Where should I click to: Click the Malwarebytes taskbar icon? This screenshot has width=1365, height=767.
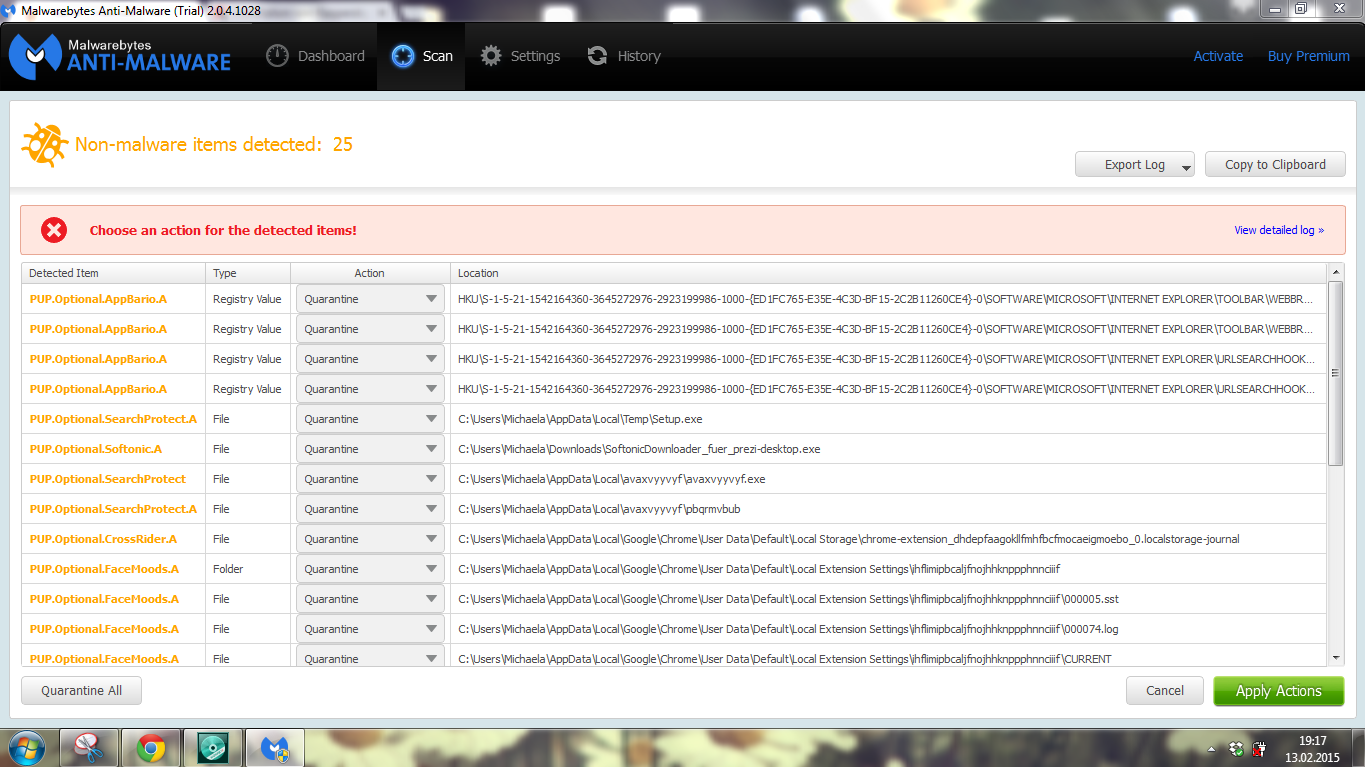(274, 747)
